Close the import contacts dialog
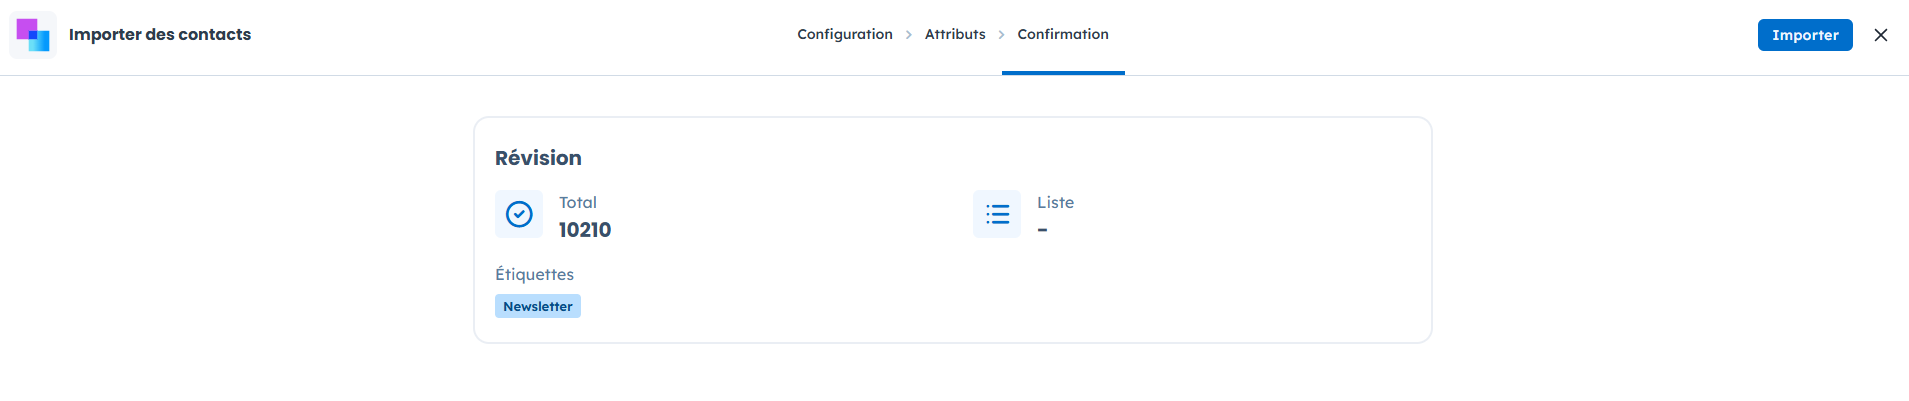This screenshot has height=401, width=1909. tap(1881, 35)
